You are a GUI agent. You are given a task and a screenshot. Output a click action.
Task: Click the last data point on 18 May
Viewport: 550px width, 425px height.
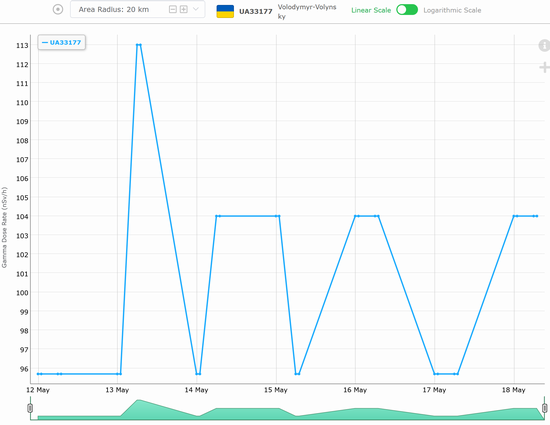pos(537,216)
